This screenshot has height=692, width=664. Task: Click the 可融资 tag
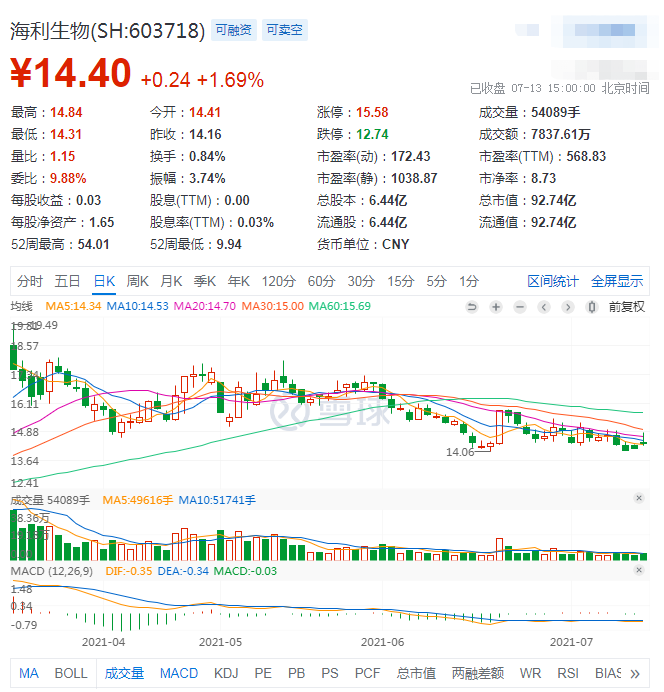point(234,30)
